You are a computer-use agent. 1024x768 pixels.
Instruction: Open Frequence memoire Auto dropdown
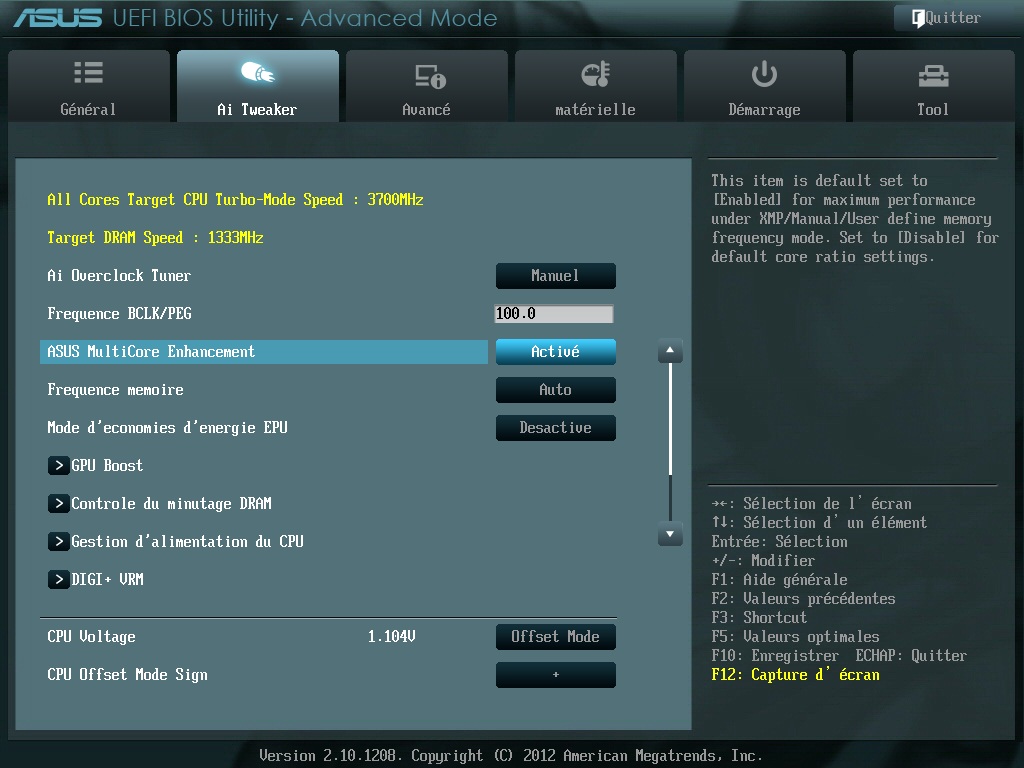pyautogui.click(x=555, y=390)
